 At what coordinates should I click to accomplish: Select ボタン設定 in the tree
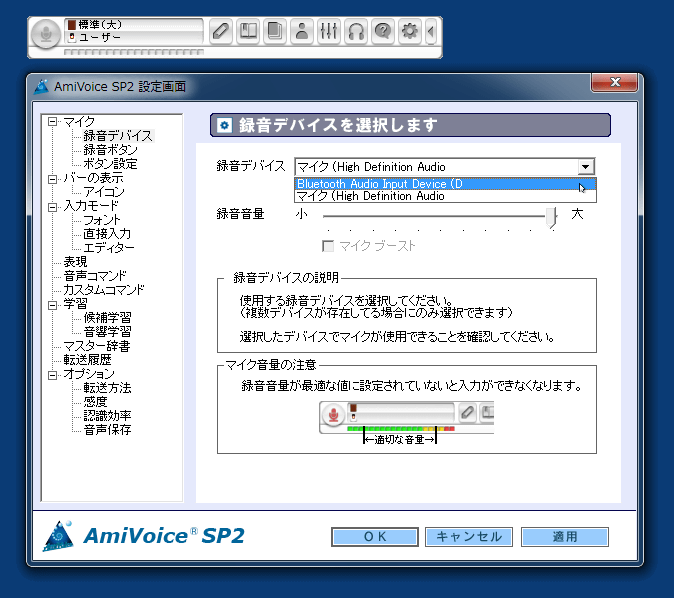click(110, 164)
